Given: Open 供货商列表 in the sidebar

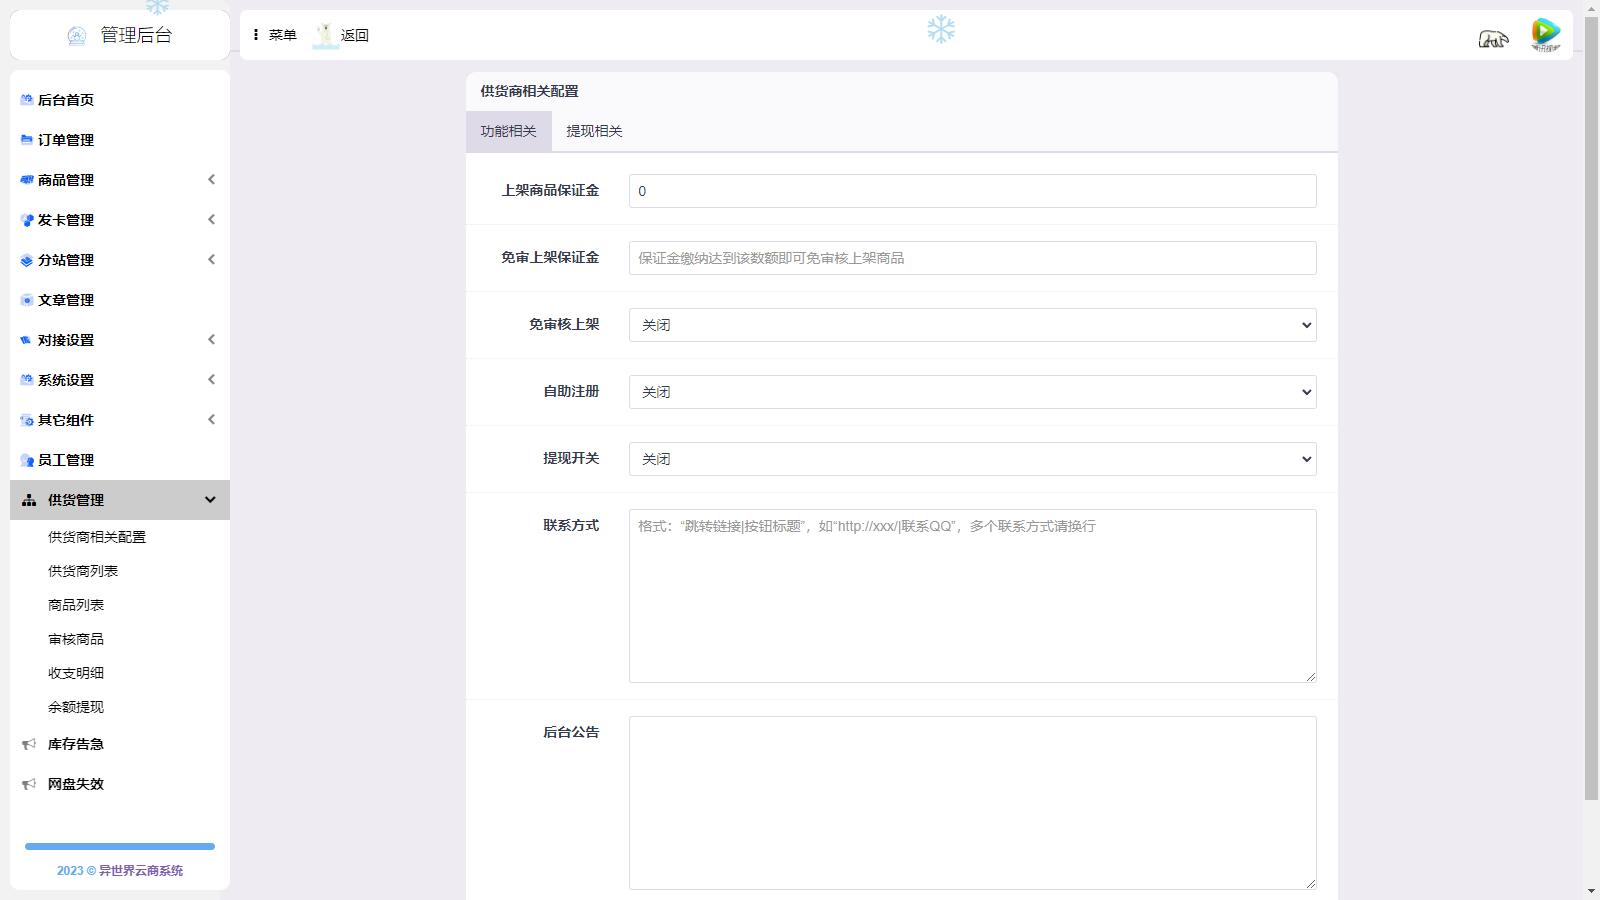Looking at the screenshot, I should (x=83, y=571).
